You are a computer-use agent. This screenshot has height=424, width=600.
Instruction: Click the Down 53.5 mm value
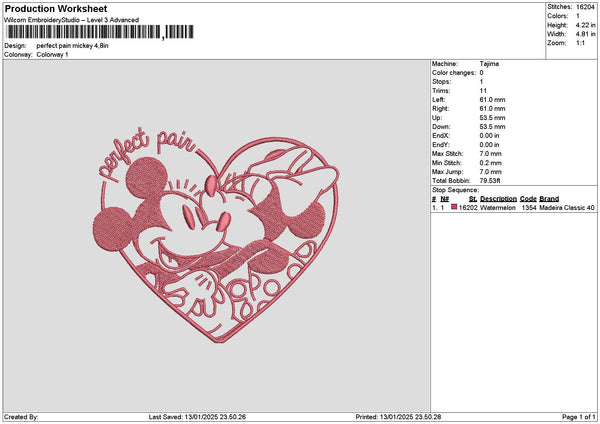(x=492, y=127)
